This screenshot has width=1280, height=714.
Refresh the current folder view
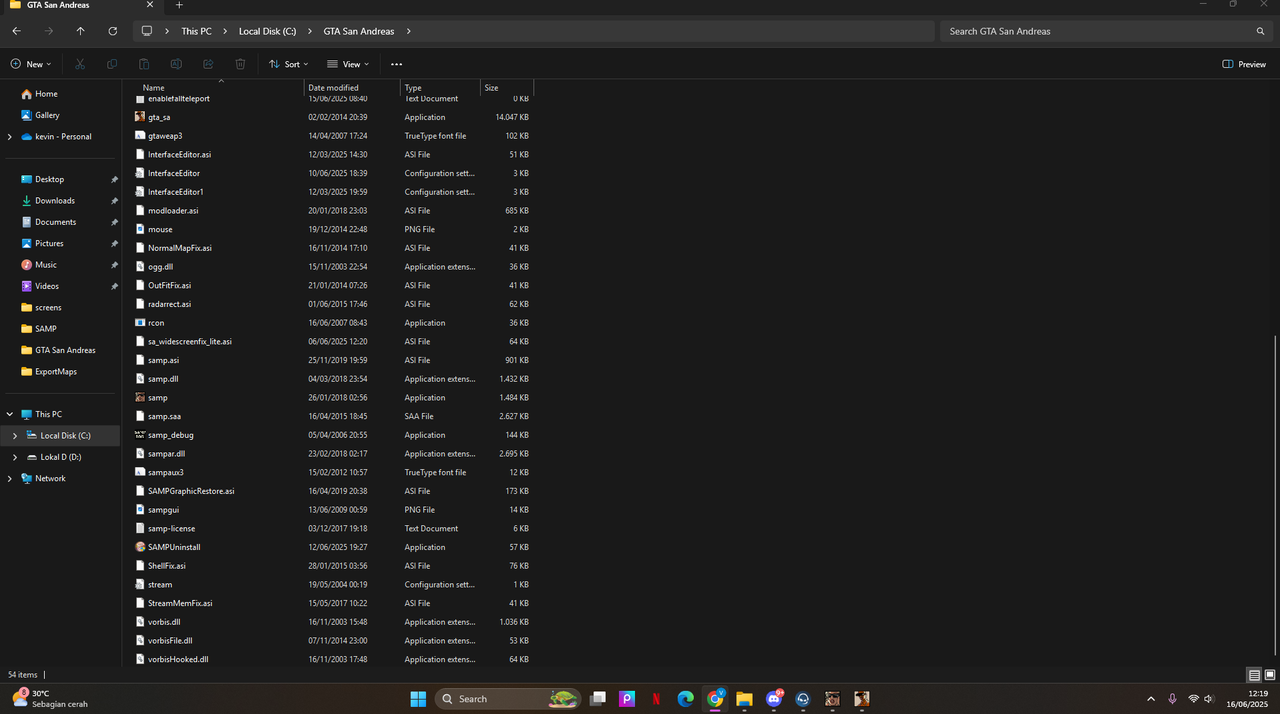pyautogui.click(x=112, y=31)
